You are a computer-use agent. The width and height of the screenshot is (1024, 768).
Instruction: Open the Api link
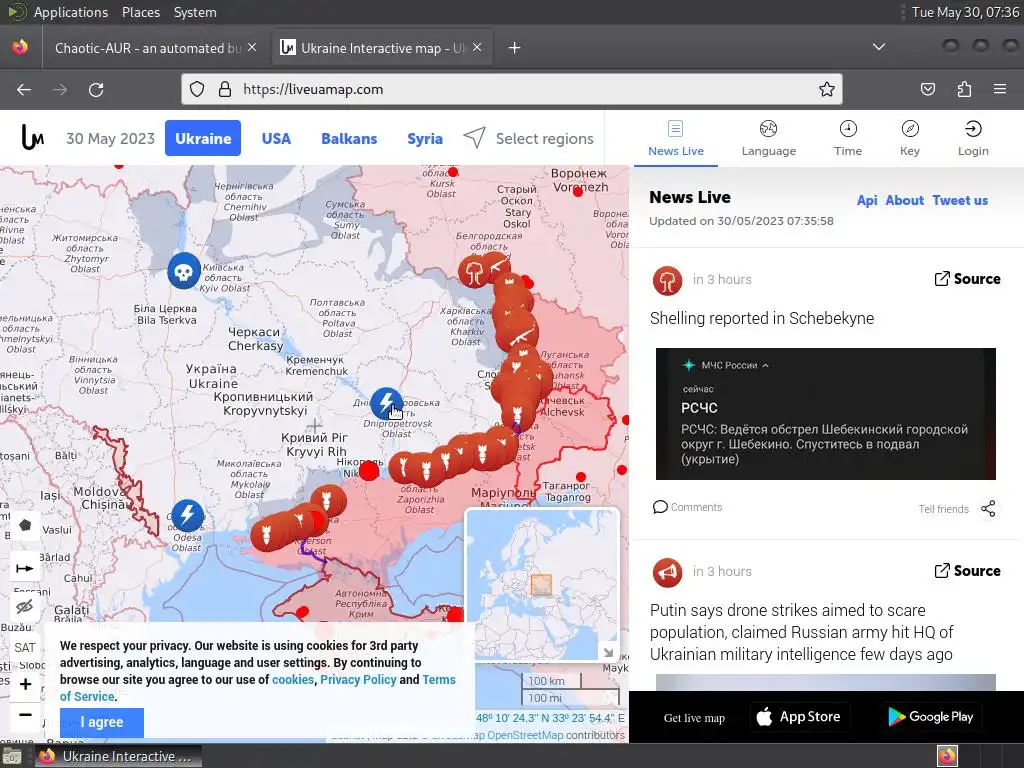(x=867, y=200)
